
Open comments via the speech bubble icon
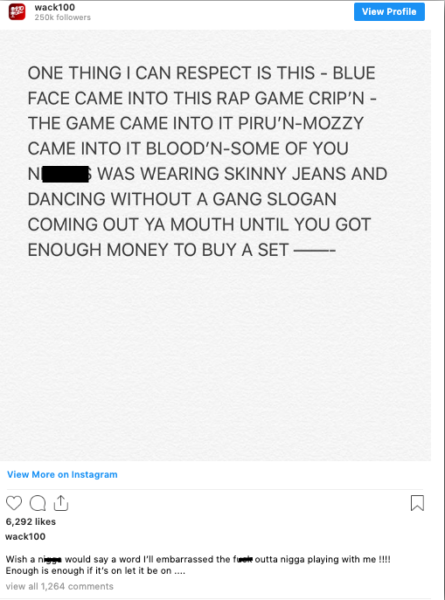pos(37,503)
